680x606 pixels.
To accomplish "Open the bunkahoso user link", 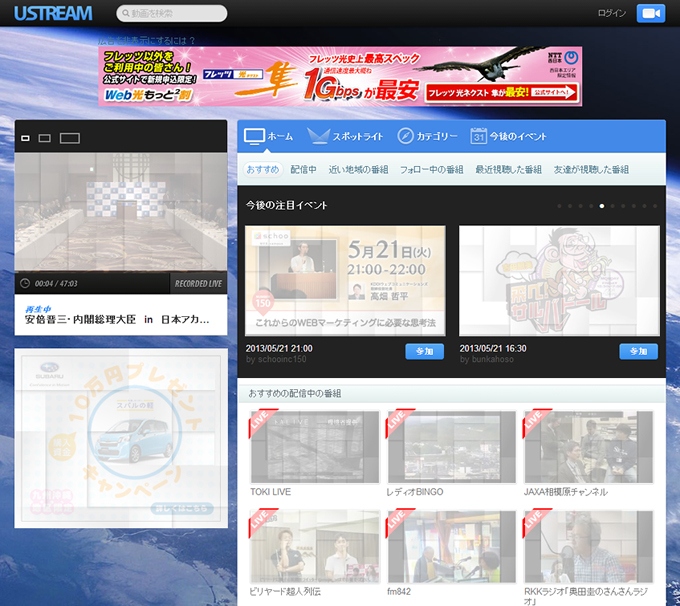I will coord(492,360).
